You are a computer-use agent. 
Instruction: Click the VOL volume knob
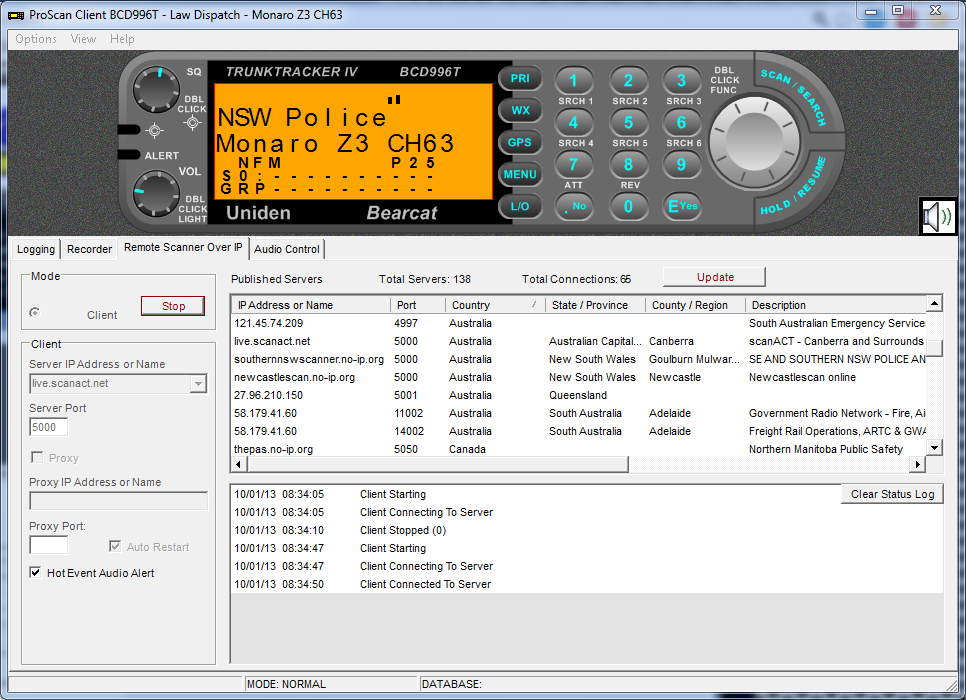click(155, 192)
